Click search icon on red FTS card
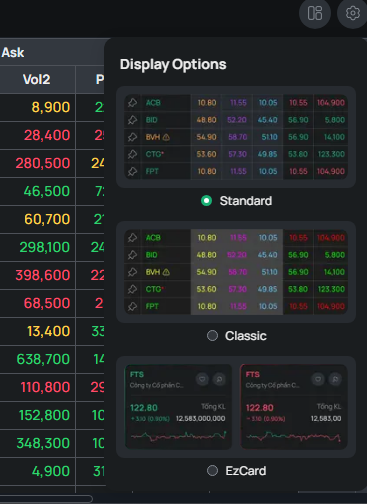The image size is (367, 504). pyautogui.click(x=335, y=379)
